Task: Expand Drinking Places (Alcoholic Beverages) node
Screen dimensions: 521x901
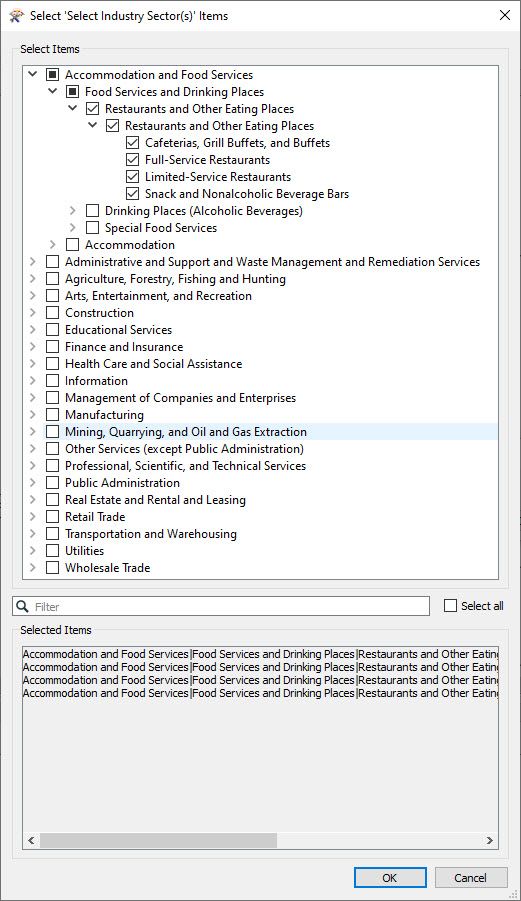Action: pos(72,211)
